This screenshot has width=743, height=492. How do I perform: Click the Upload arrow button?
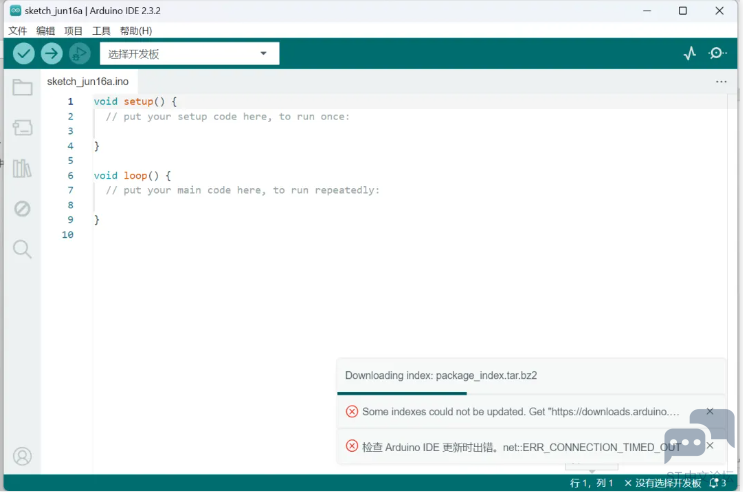point(52,54)
